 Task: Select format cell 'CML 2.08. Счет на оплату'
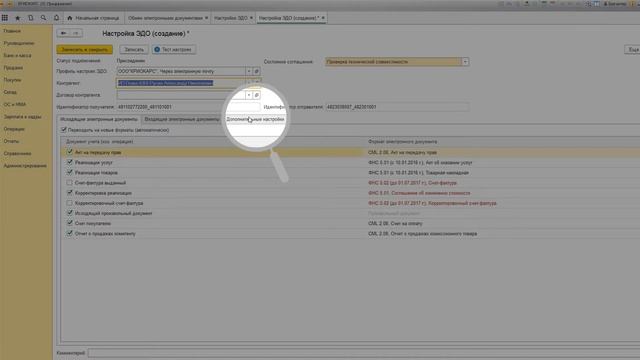(x=395, y=224)
